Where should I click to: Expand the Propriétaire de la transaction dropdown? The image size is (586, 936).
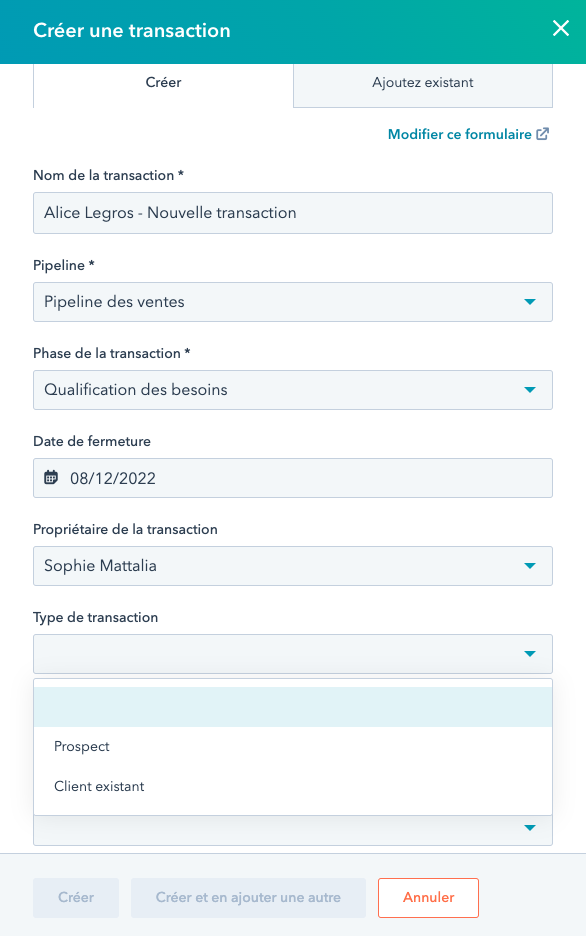pos(530,566)
